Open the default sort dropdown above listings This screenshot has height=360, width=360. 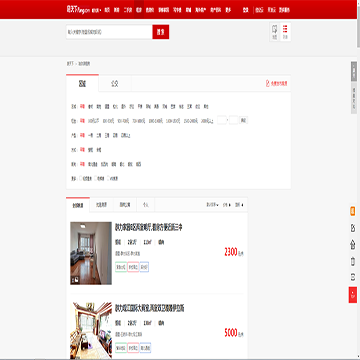coord(212,205)
